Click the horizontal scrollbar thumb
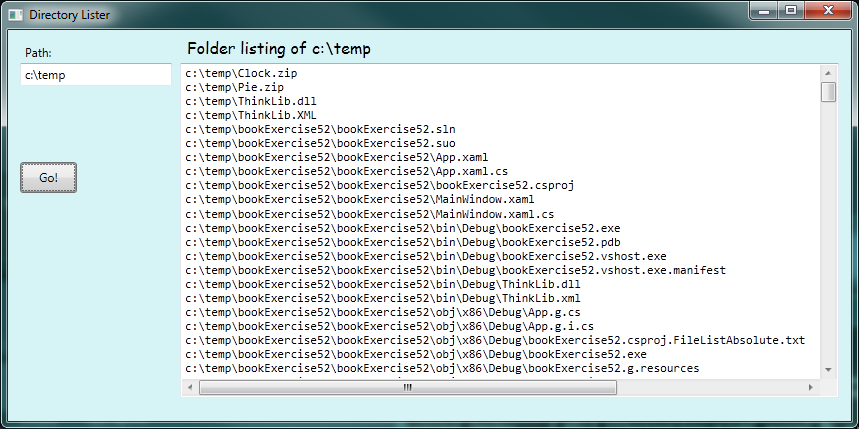Viewport: 859px width, 429px height. tap(408, 387)
